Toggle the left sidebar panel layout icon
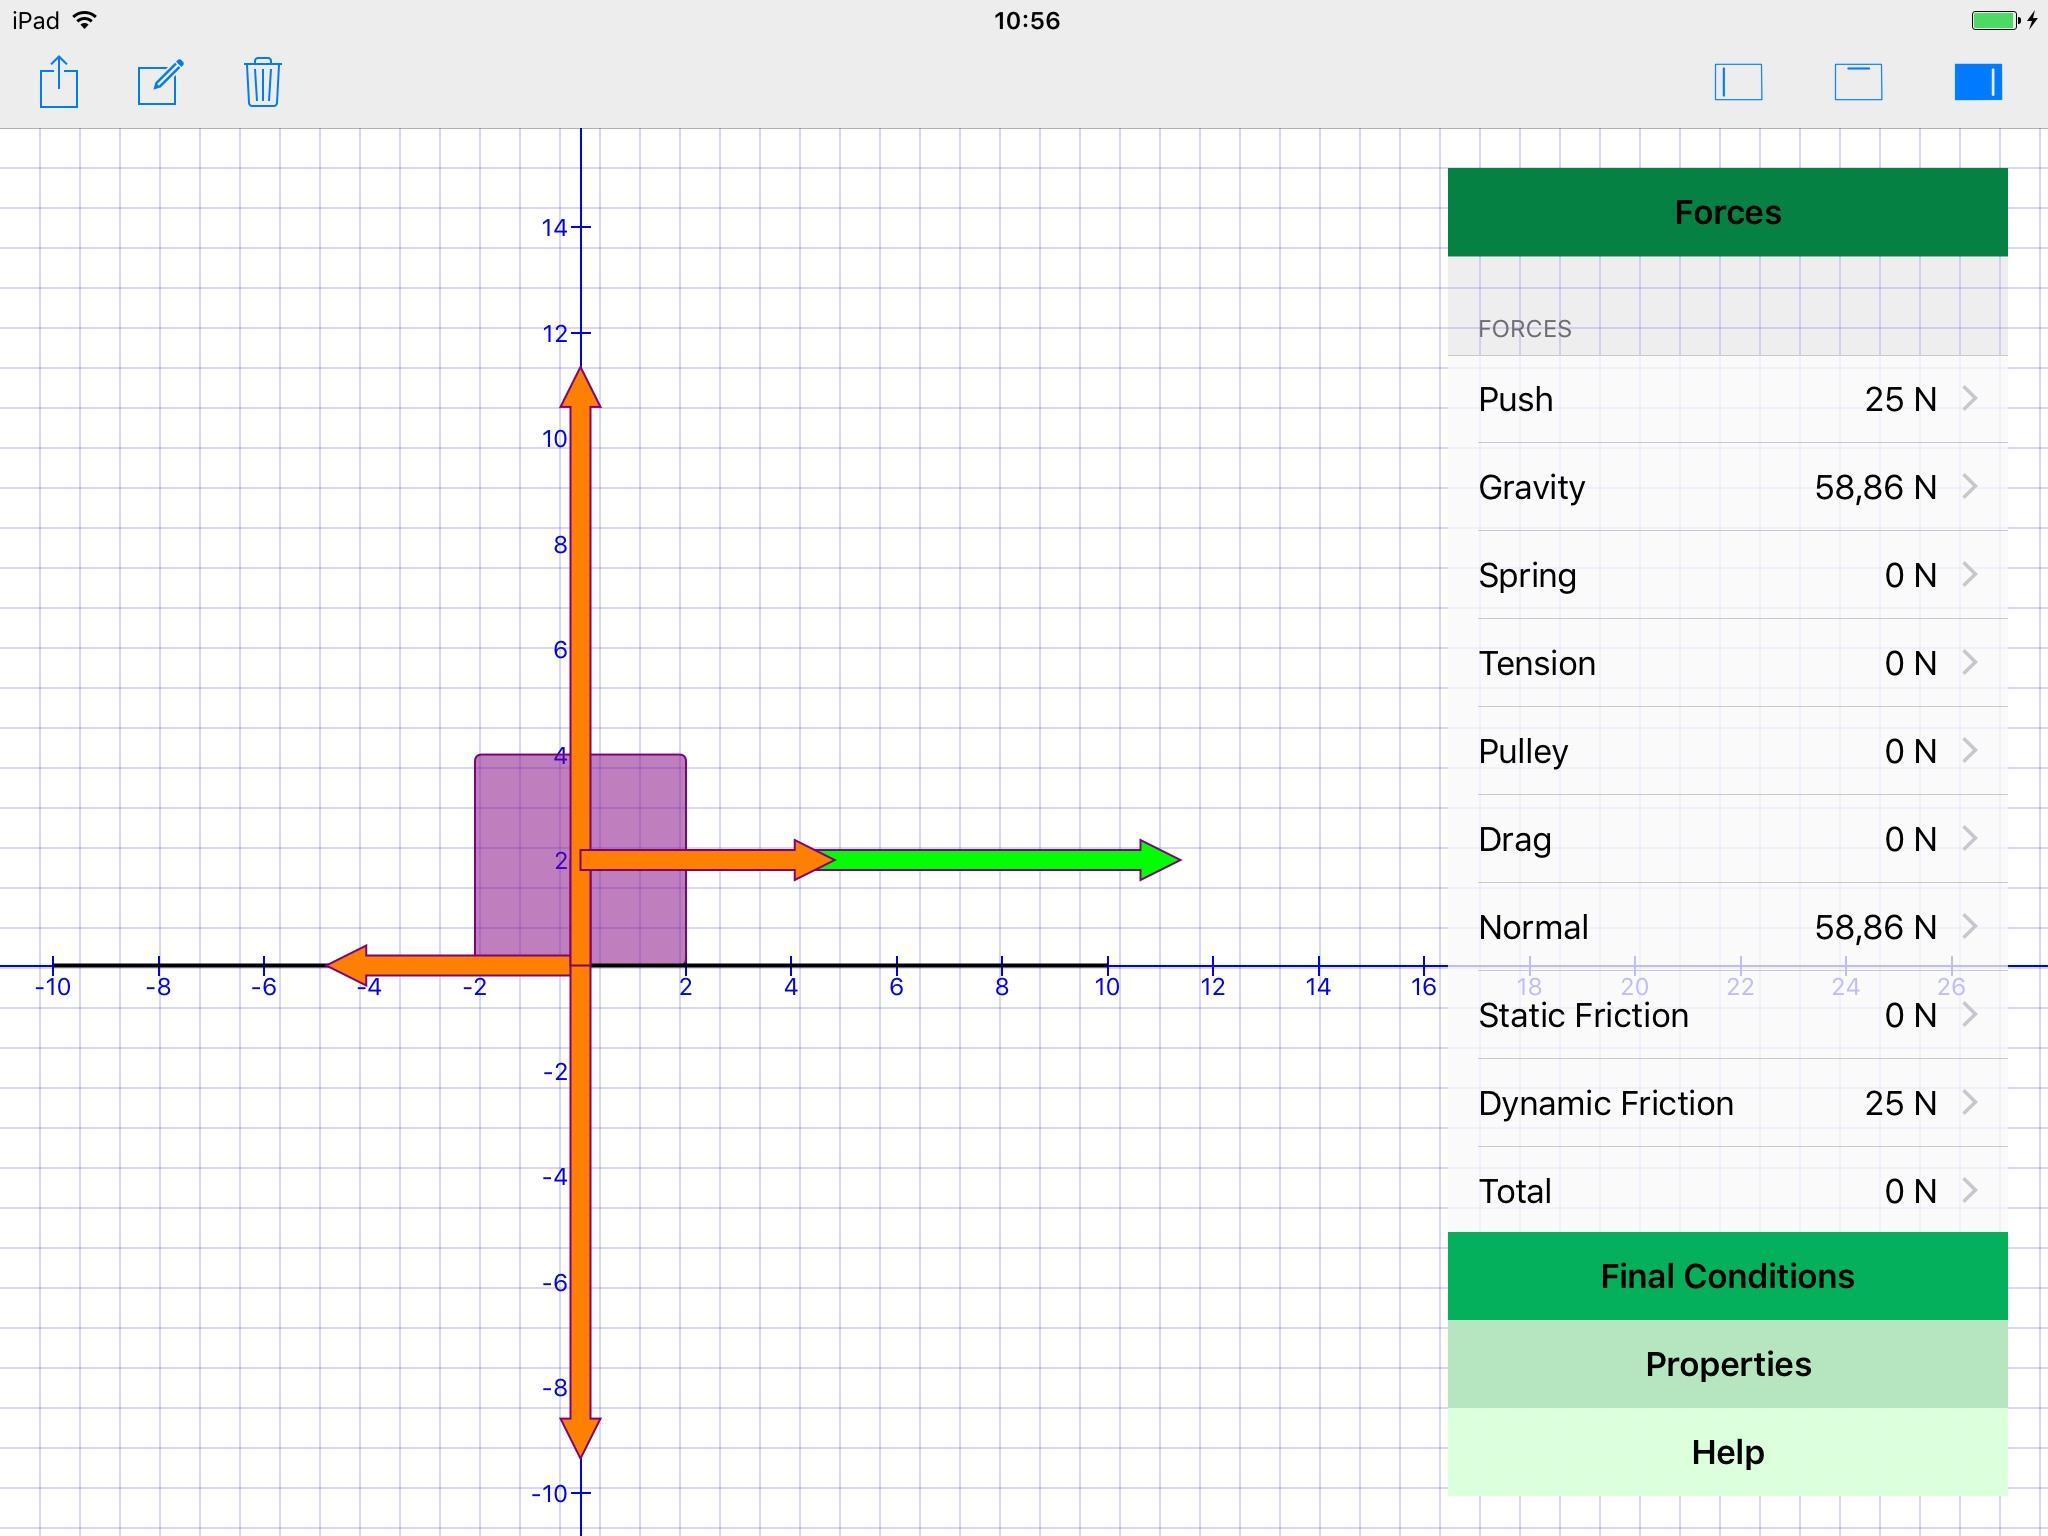This screenshot has height=1536, width=2048. coord(1738,82)
